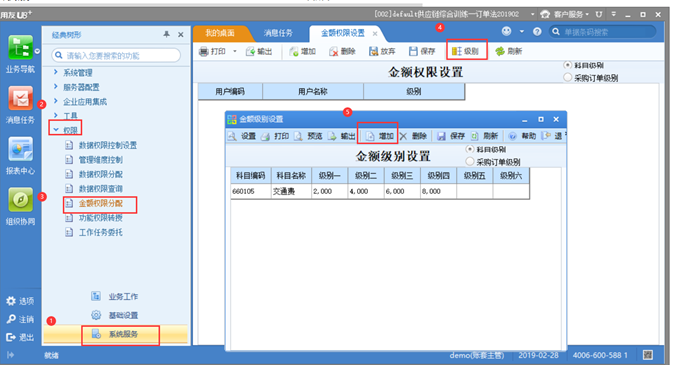Image resolution: width=673 pixels, height=365 pixels.
Task: Click 设置 in 金额级别设置 dialog toolbar
Action: pyautogui.click(x=242, y=136)
